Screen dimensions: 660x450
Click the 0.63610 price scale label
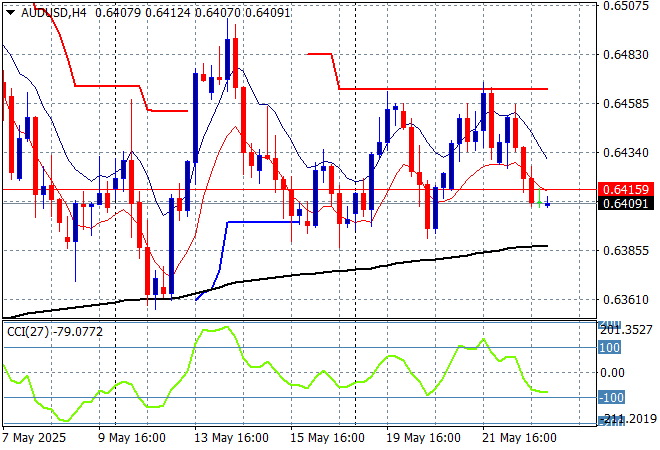click(625, 300)
